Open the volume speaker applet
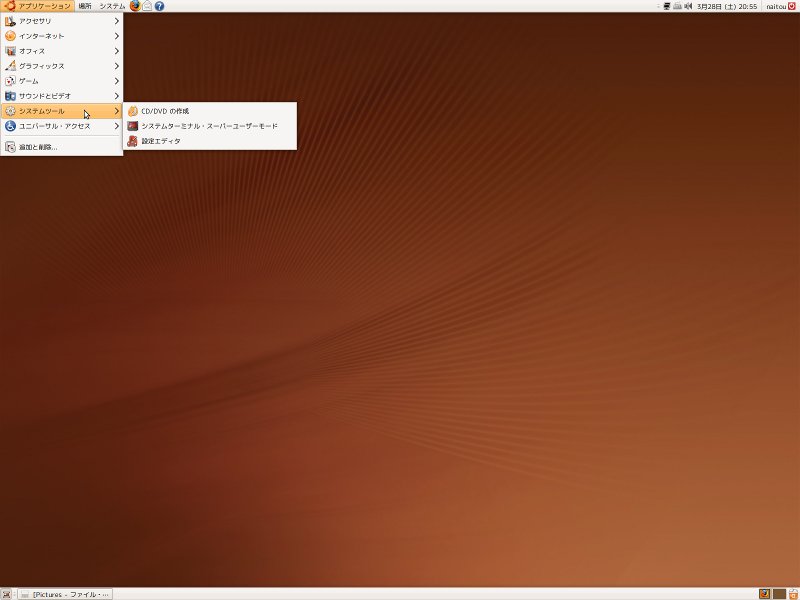 (x=688, y=6)
